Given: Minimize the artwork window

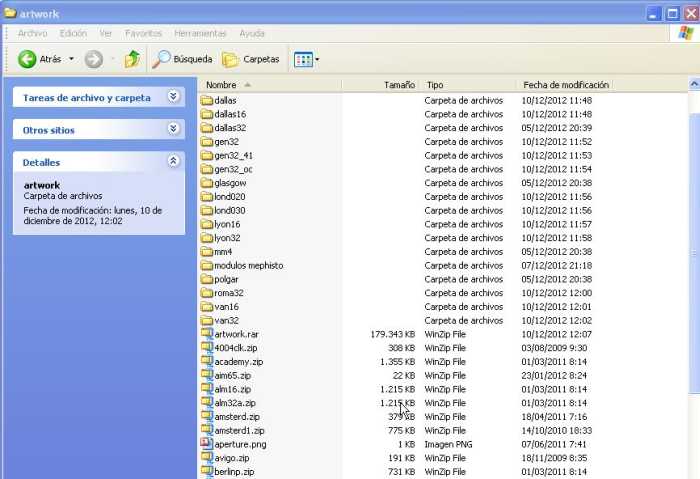Looking at the screenshot, I should click(653, 13).
